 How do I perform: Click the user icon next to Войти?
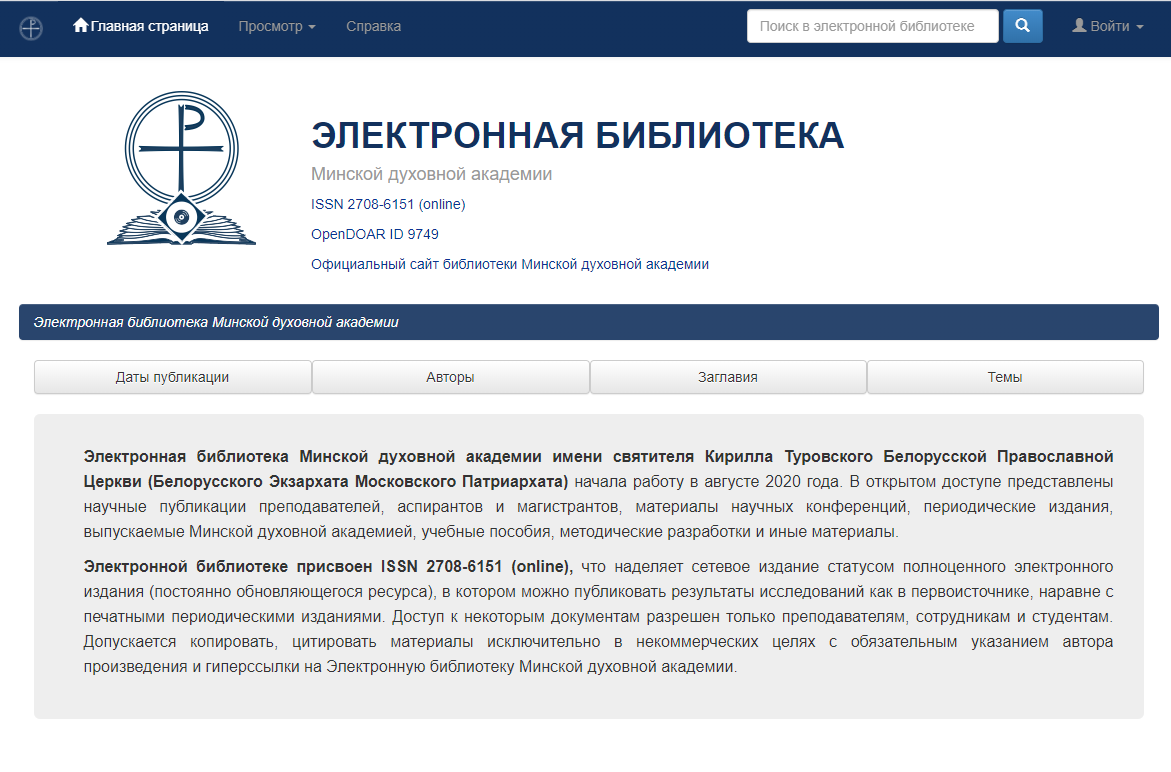tap(1079, 25)
